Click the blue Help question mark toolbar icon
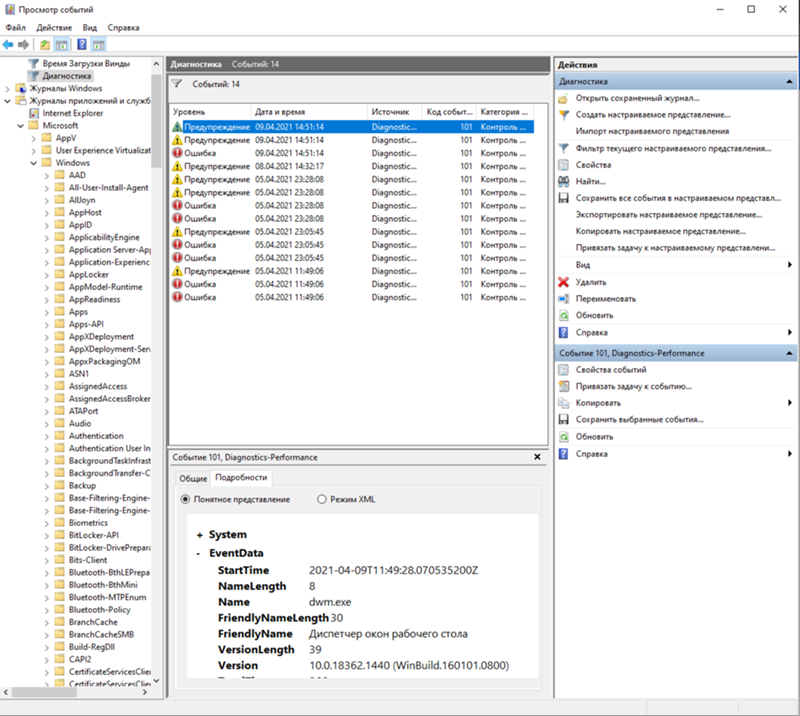Screen dimensions: 800x716 pyautogui.click(x=82, y=44)
